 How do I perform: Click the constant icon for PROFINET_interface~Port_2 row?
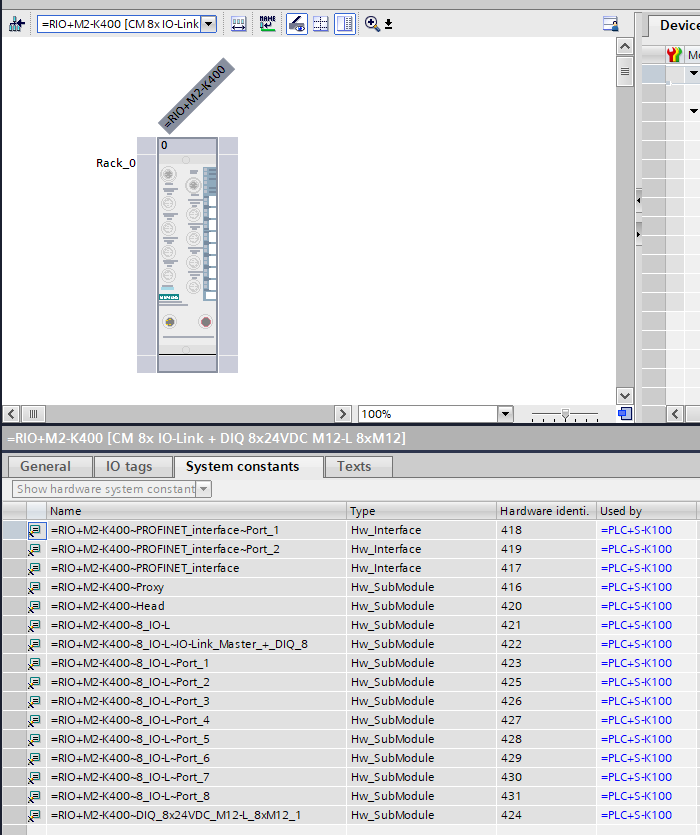35,550
